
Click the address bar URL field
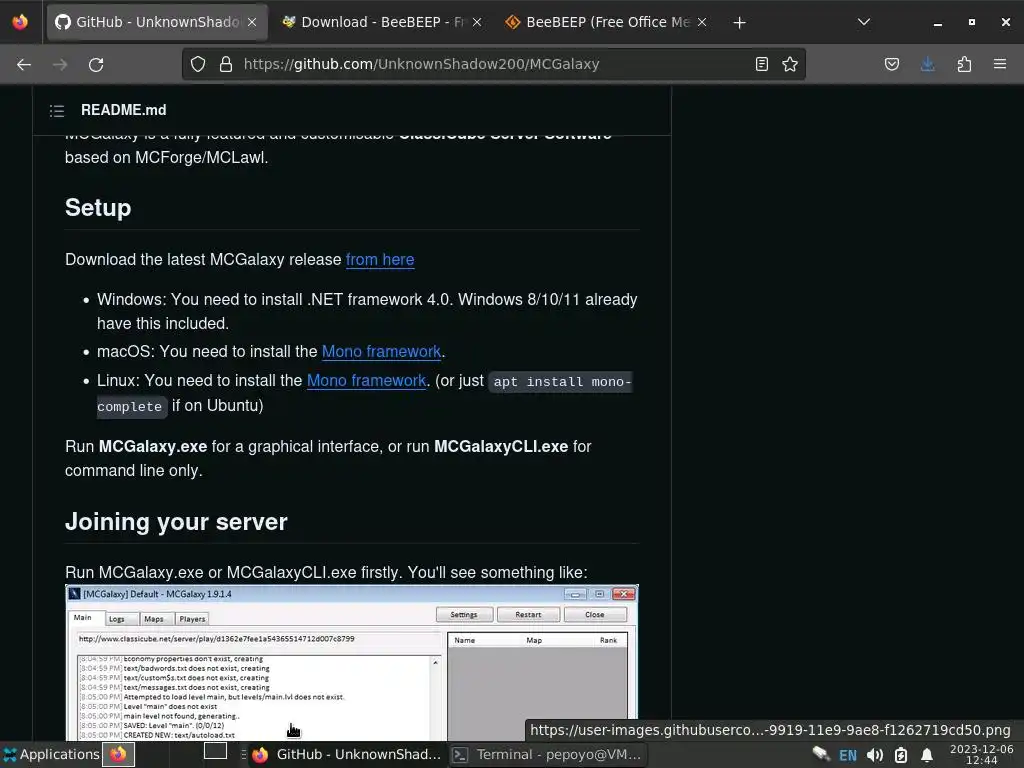(x=493, y=64)
